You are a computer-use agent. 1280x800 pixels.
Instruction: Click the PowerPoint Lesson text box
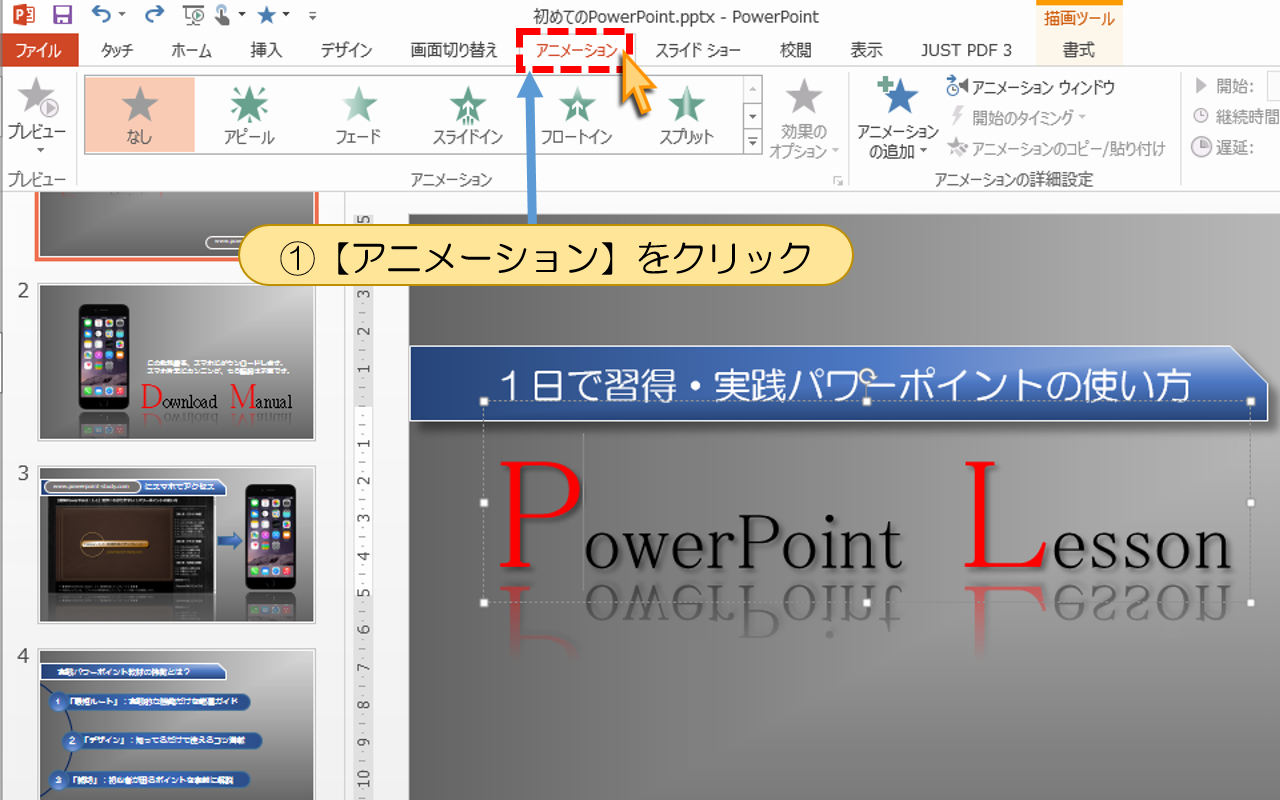tap(867, 503)
